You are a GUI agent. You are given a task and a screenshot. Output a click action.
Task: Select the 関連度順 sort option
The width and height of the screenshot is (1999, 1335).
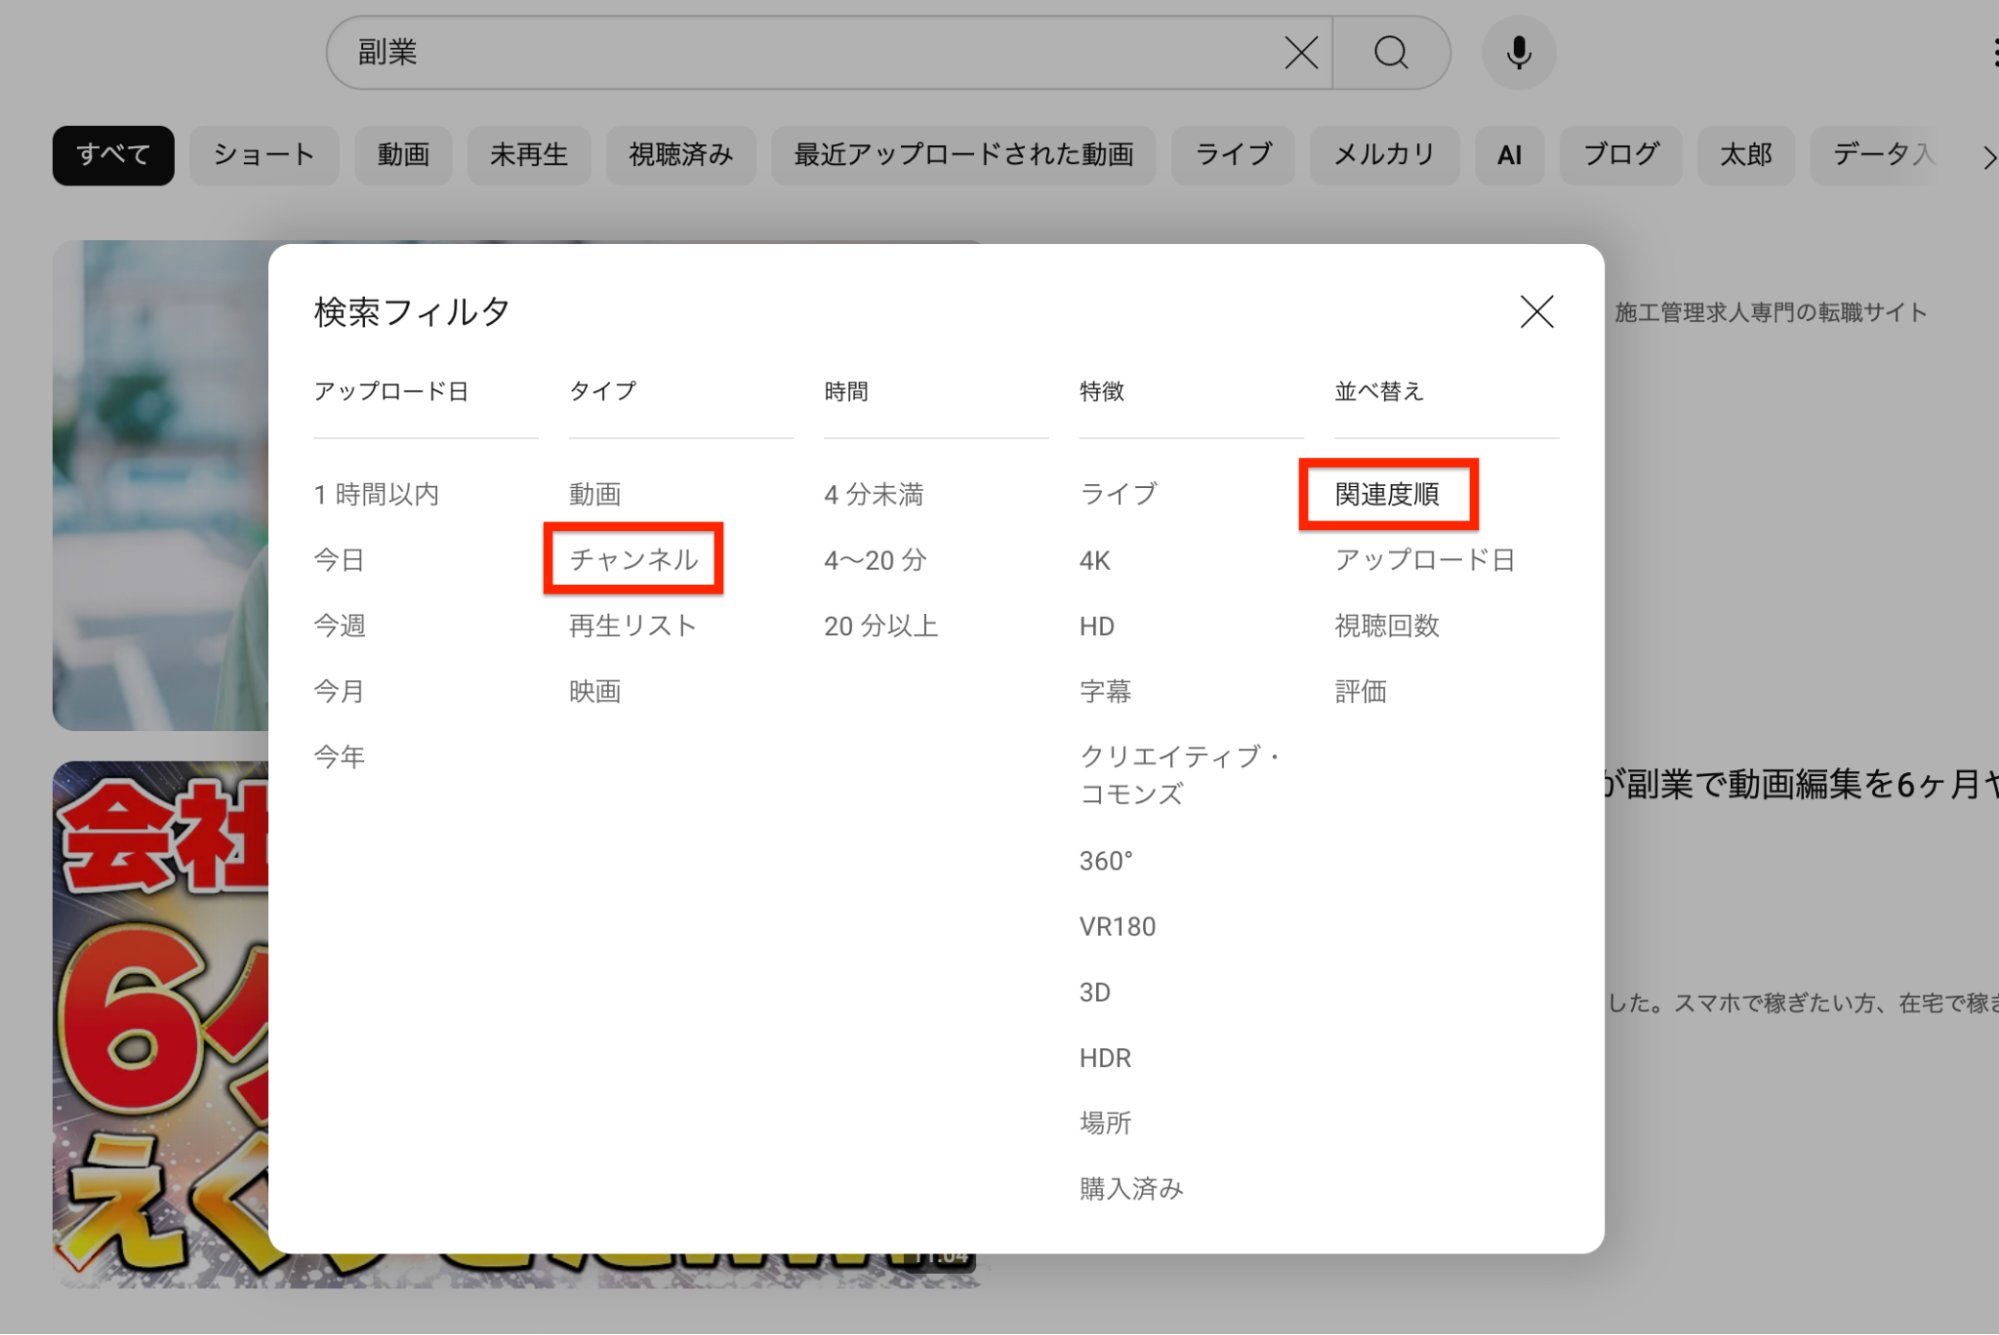[x=1387, y=494]
